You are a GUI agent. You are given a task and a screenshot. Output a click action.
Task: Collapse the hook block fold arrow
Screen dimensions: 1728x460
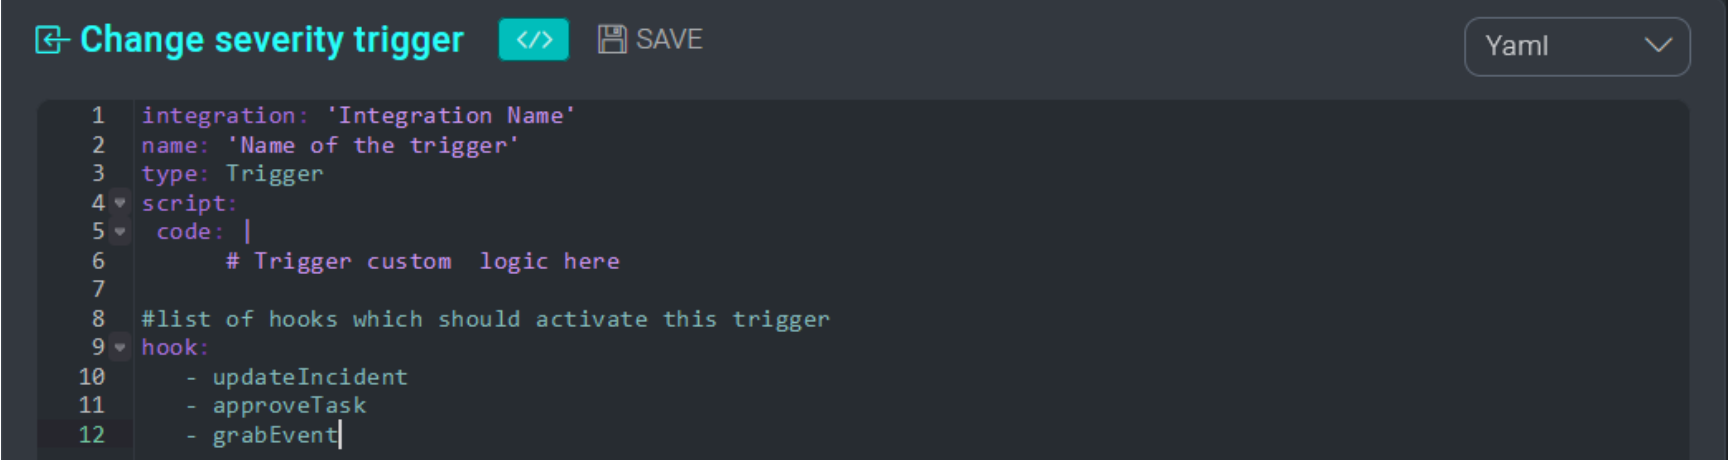point(120,348)
